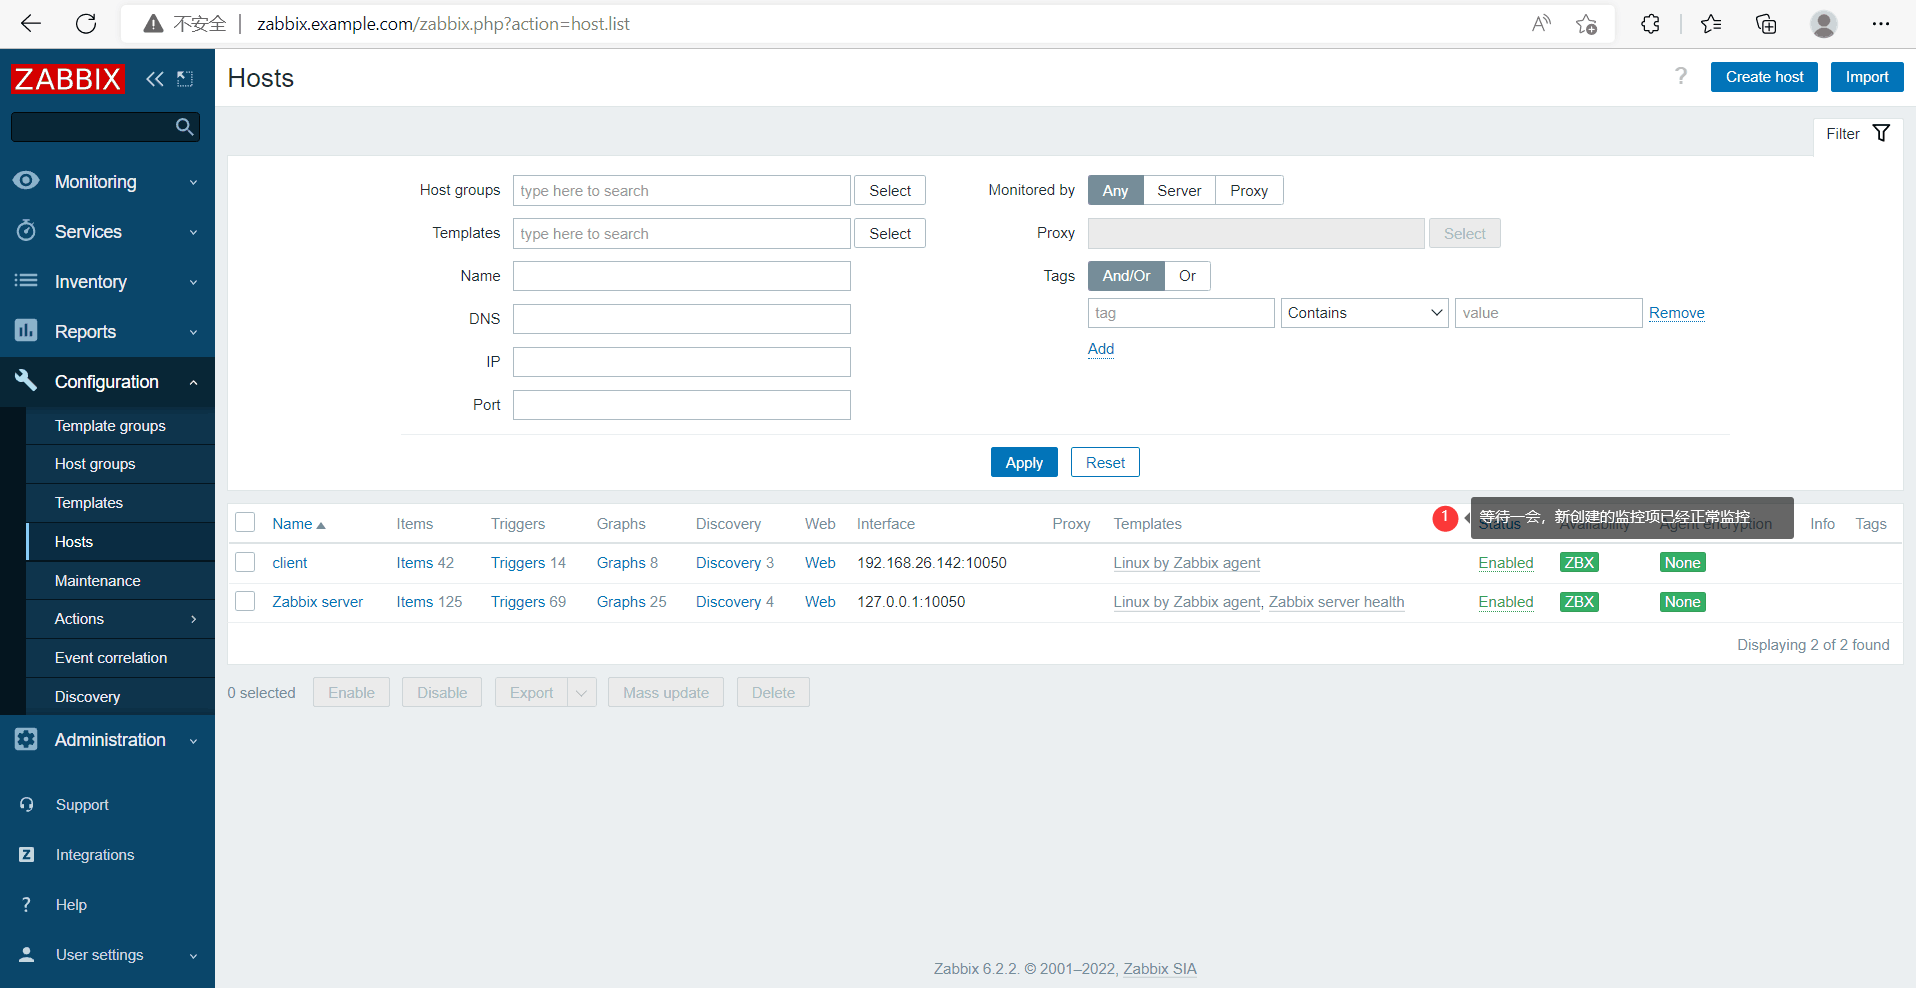
Task: Expand the Monitoring menu section
Action: [193, 182]
